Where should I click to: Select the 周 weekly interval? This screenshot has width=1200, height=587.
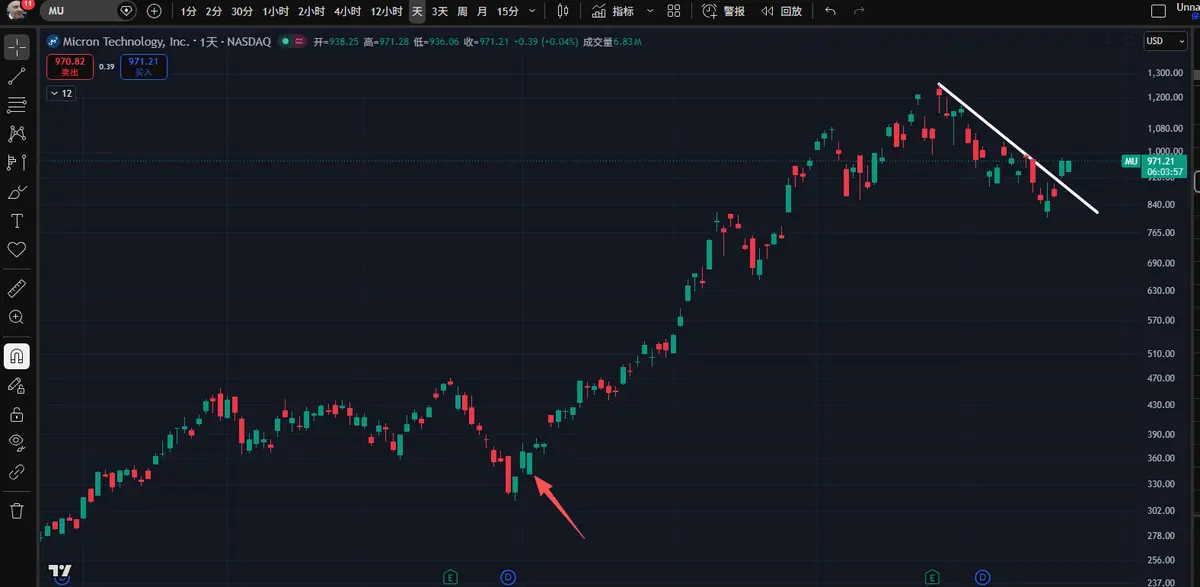click(463, 11)
